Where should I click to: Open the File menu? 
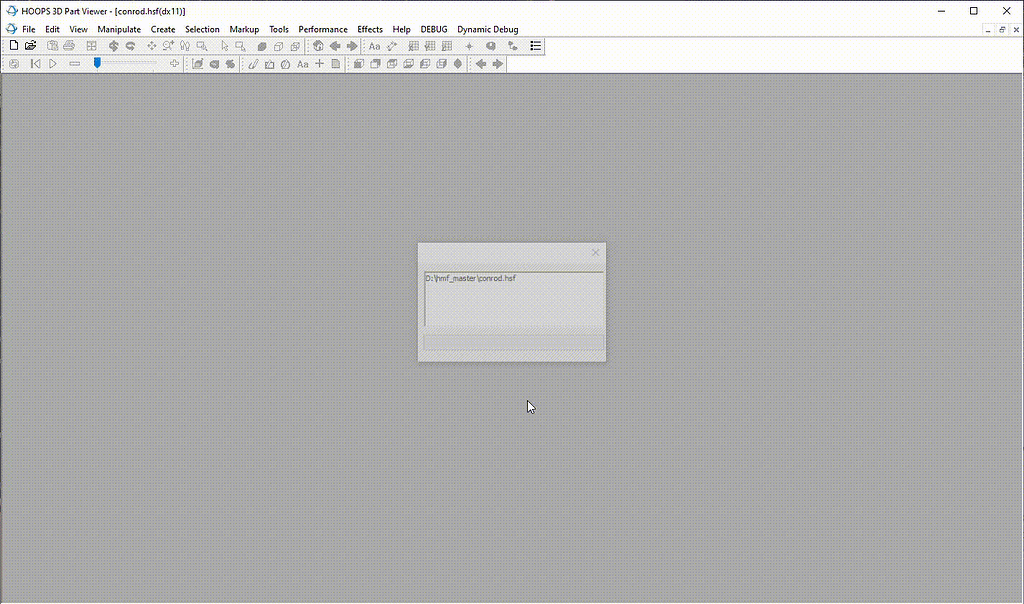pos(28,29)
